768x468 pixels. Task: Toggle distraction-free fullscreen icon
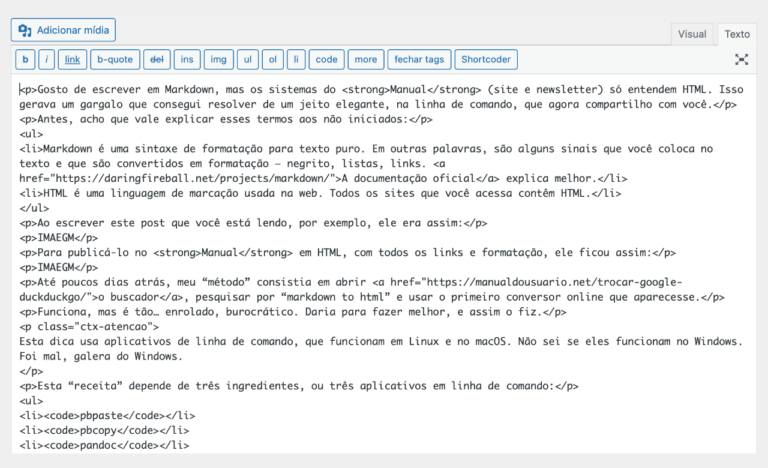point(741,59)
